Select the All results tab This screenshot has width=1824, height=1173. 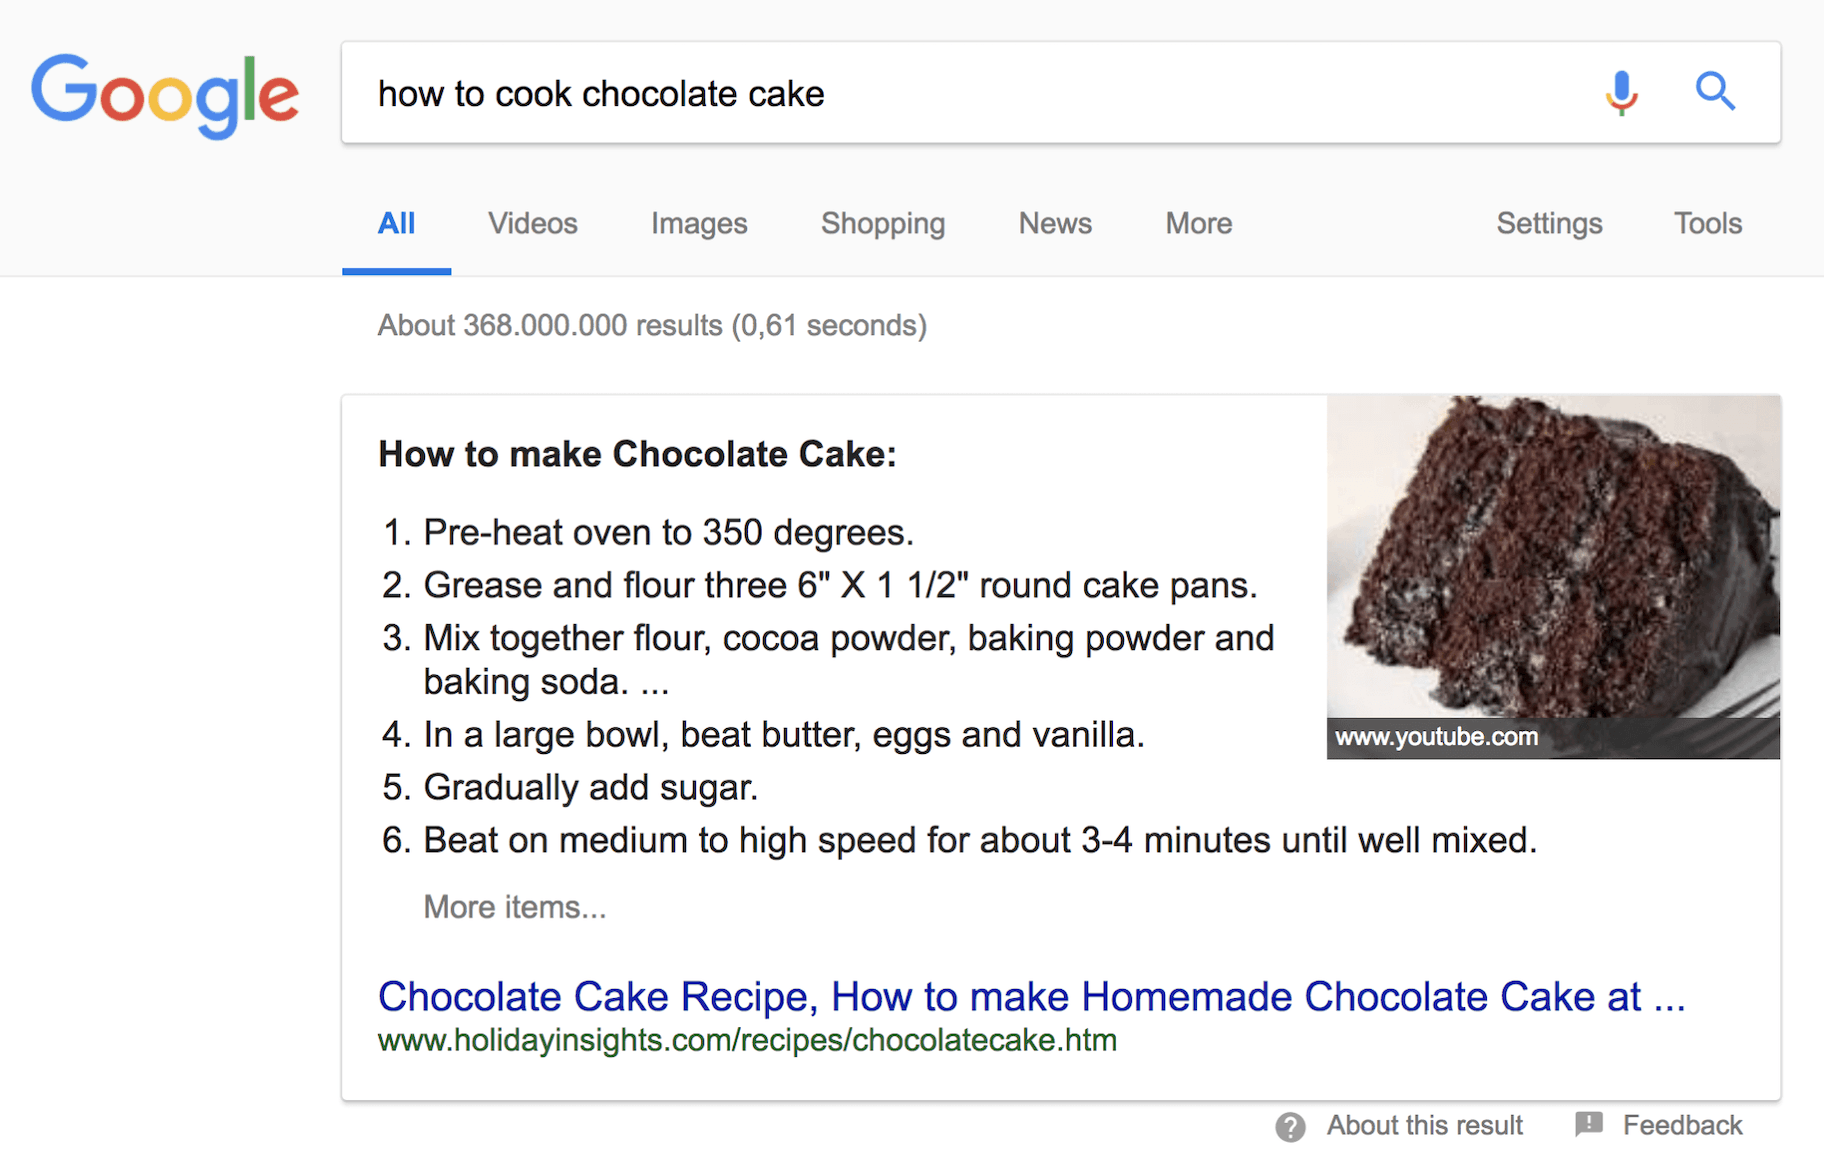tap(396, 223)
